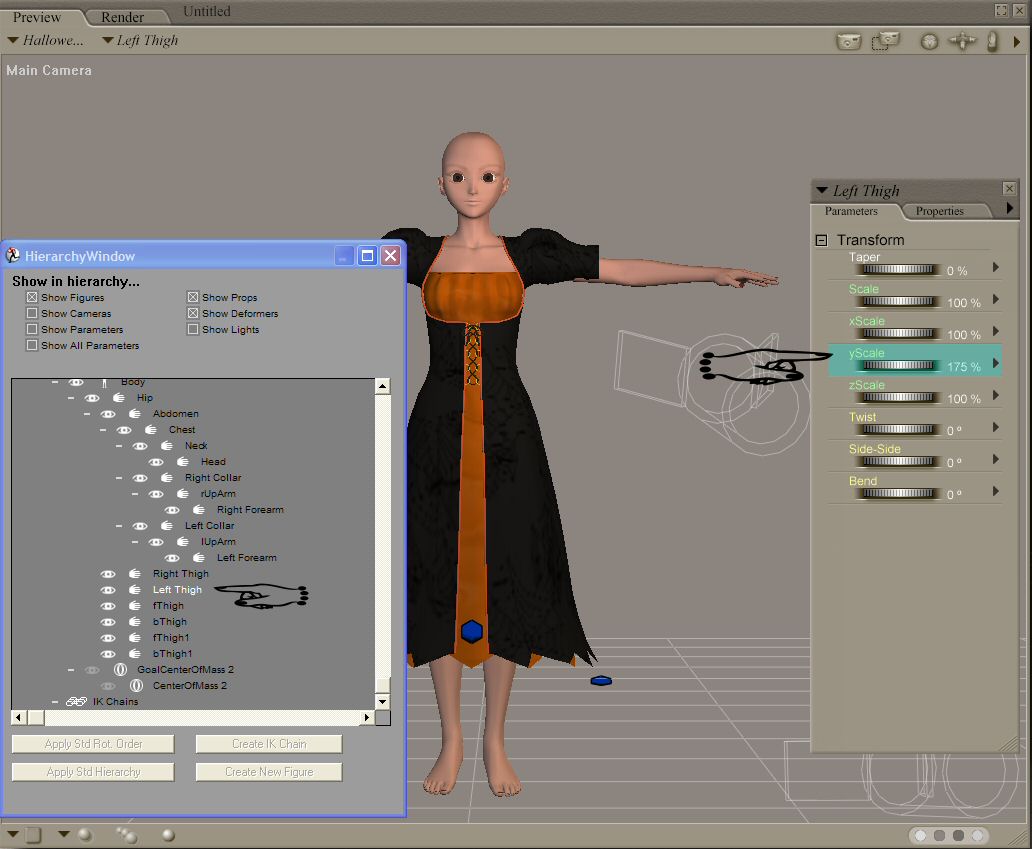1032x849 pixels.
Task: Enable the Show Cameras checkbox
Action: [32, 314]
